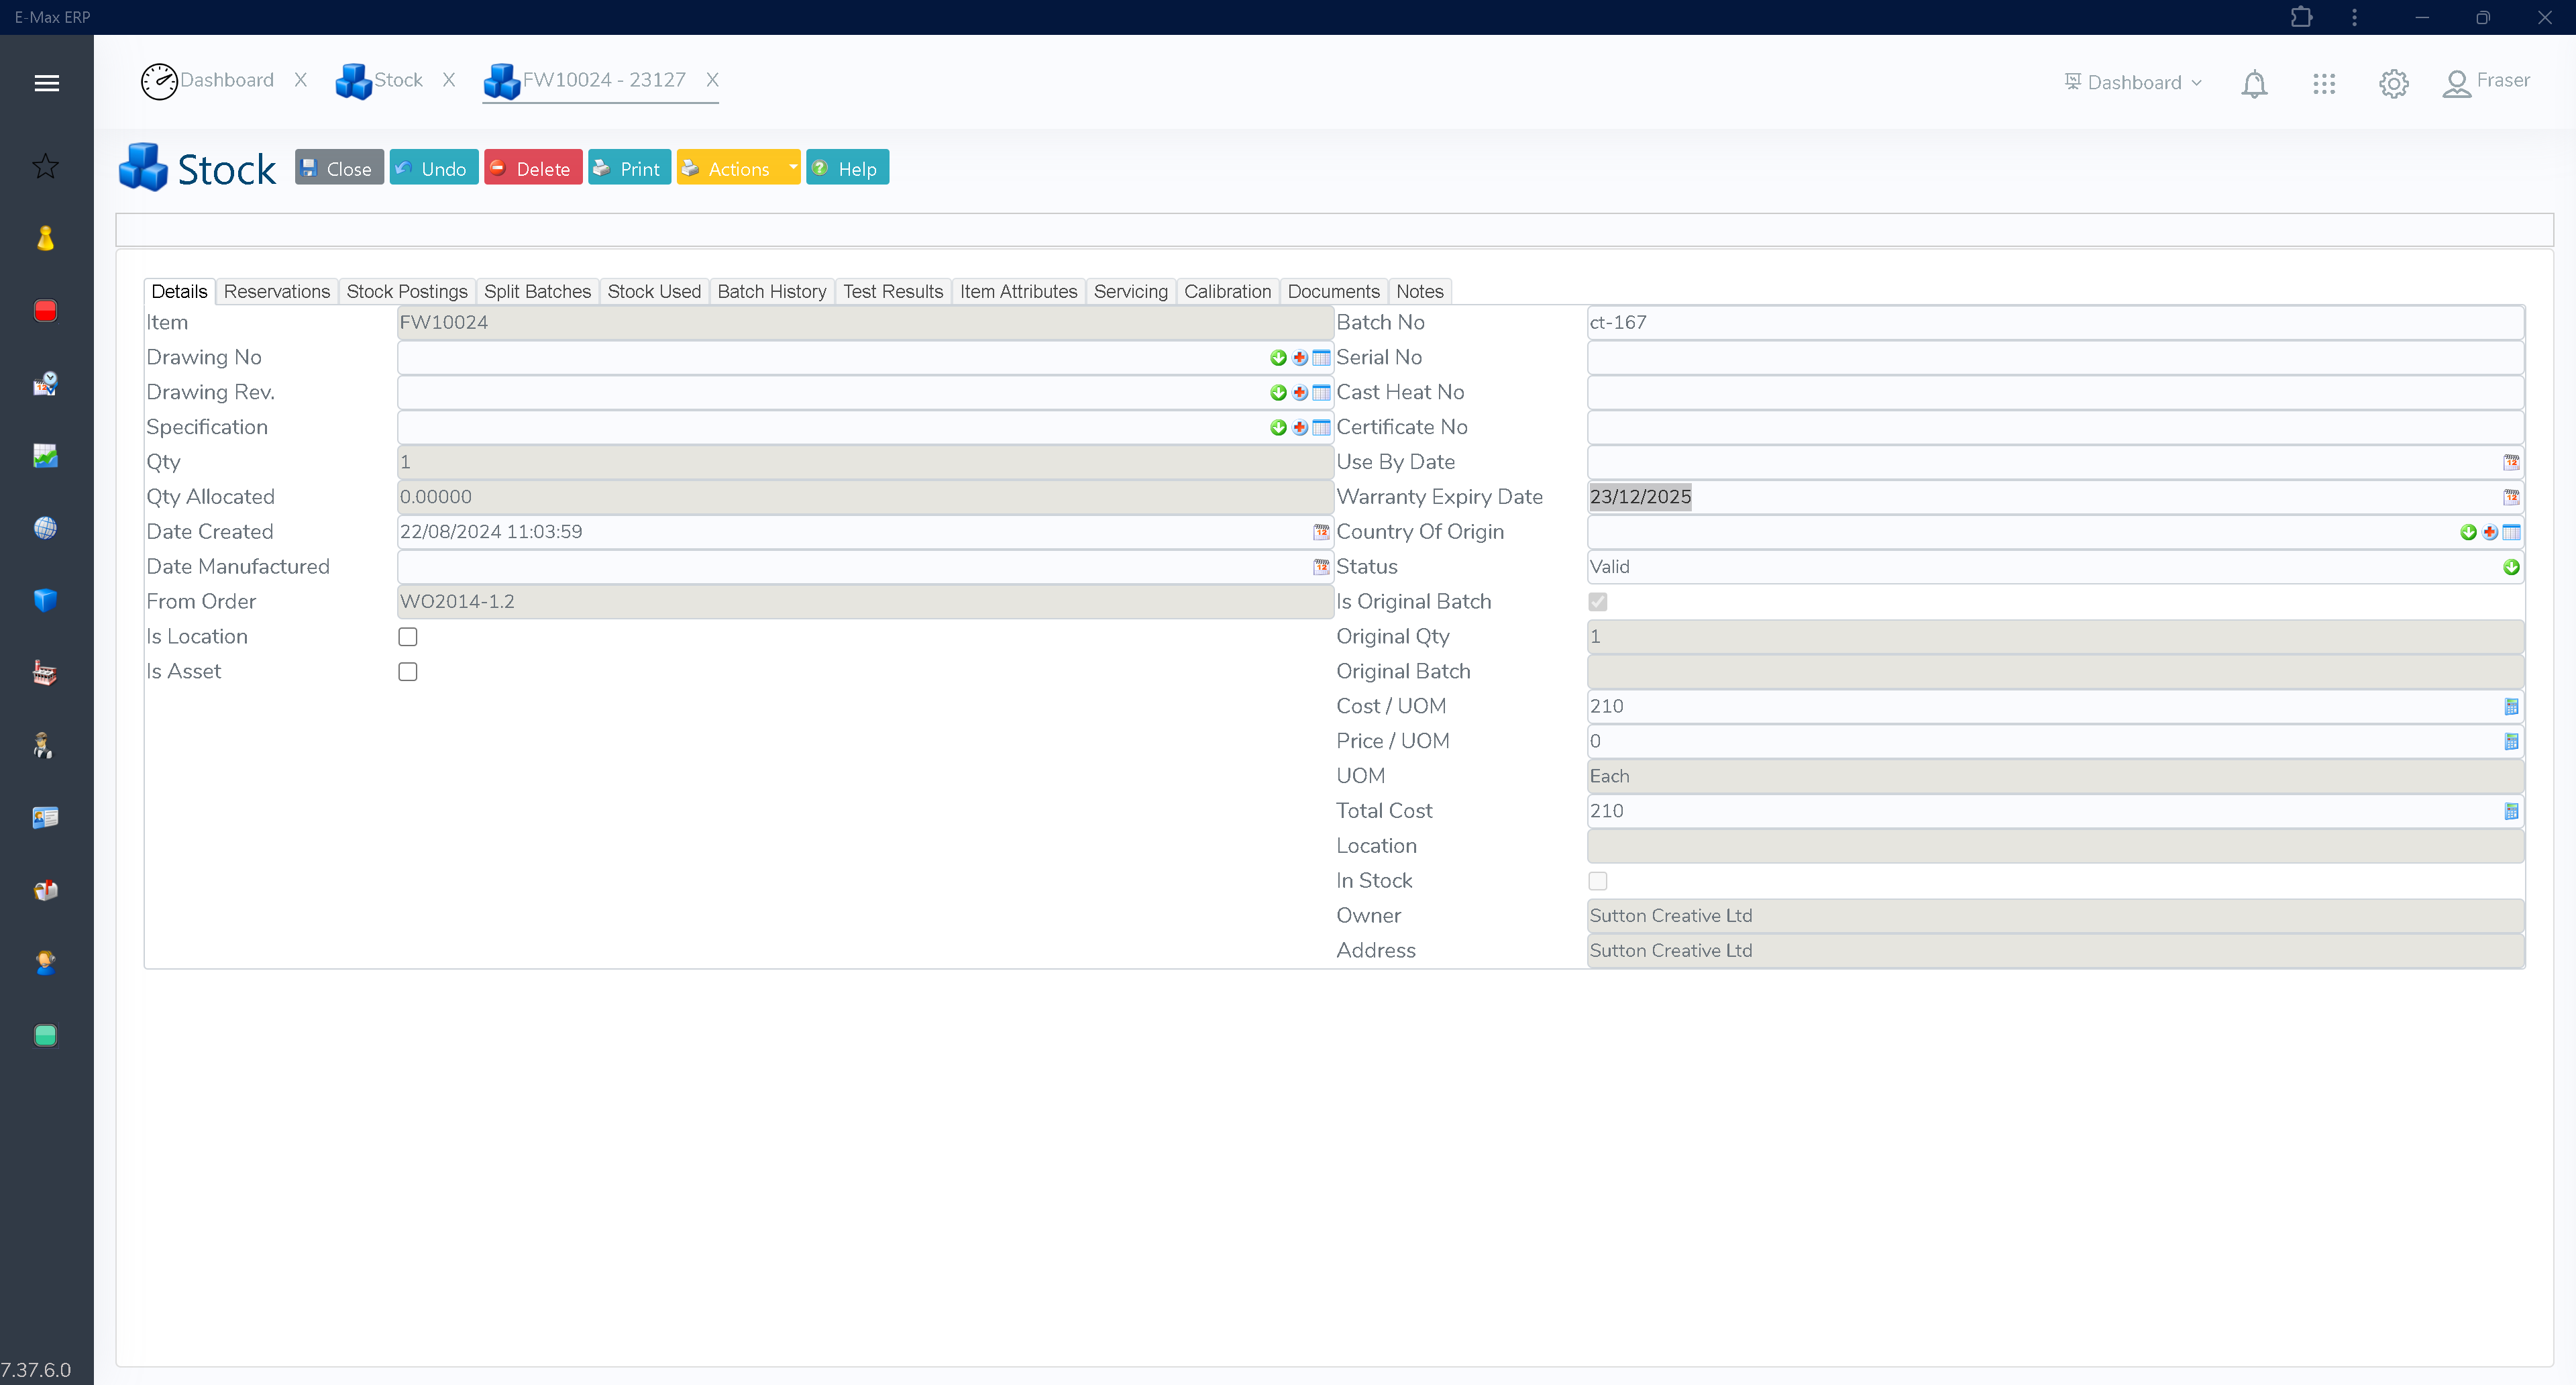This screenshot has width=2576, height=1385.
Task: Open the Test Results tab
Action: pos(892,291)
